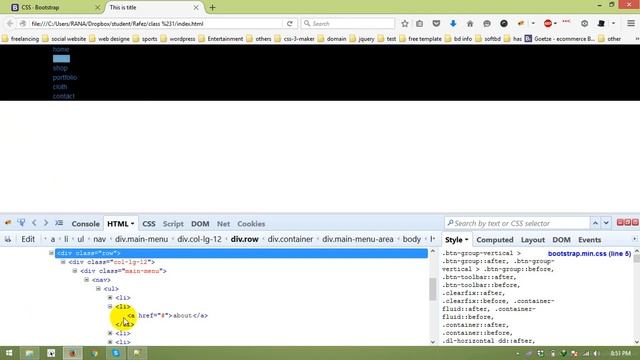
Task: Collapse the ul node in HTML tree
Action: tap(98, 289)
